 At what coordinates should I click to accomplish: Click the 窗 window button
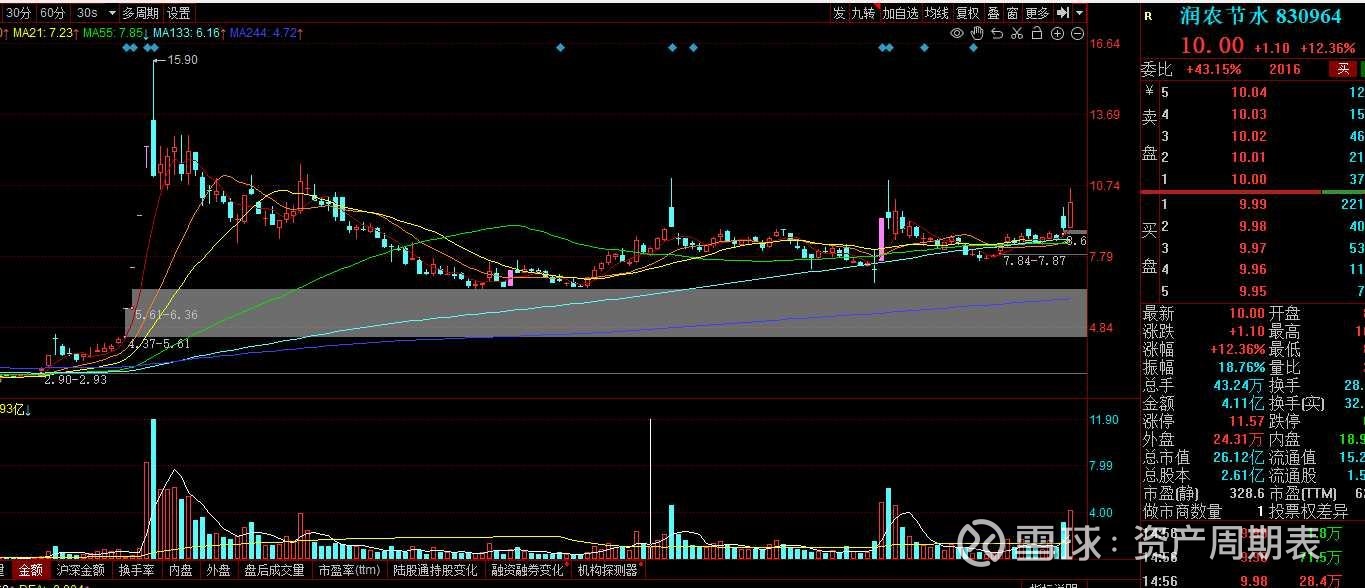1013,13
